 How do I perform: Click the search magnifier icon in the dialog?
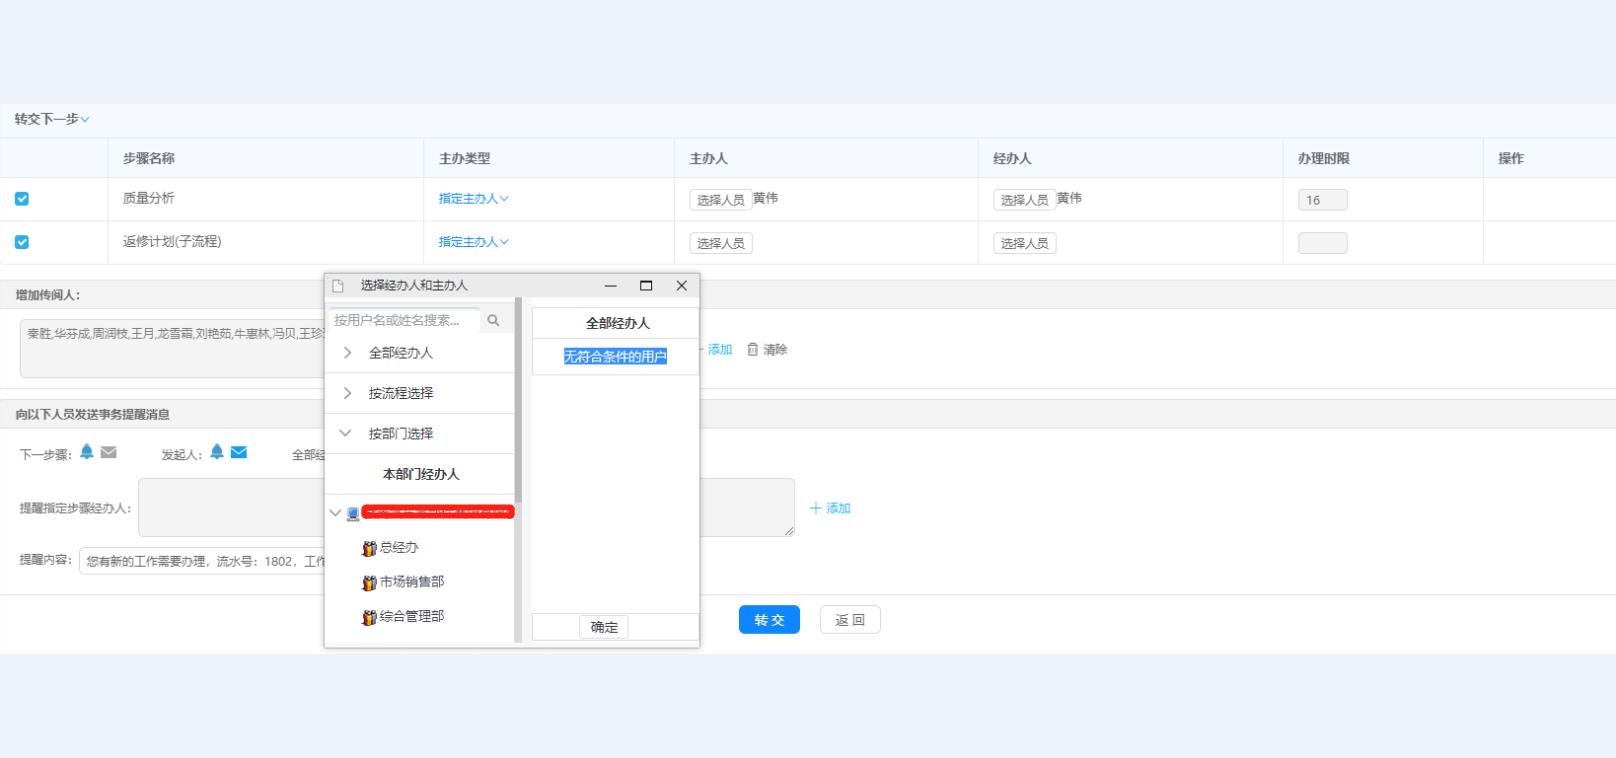[493, 320]
